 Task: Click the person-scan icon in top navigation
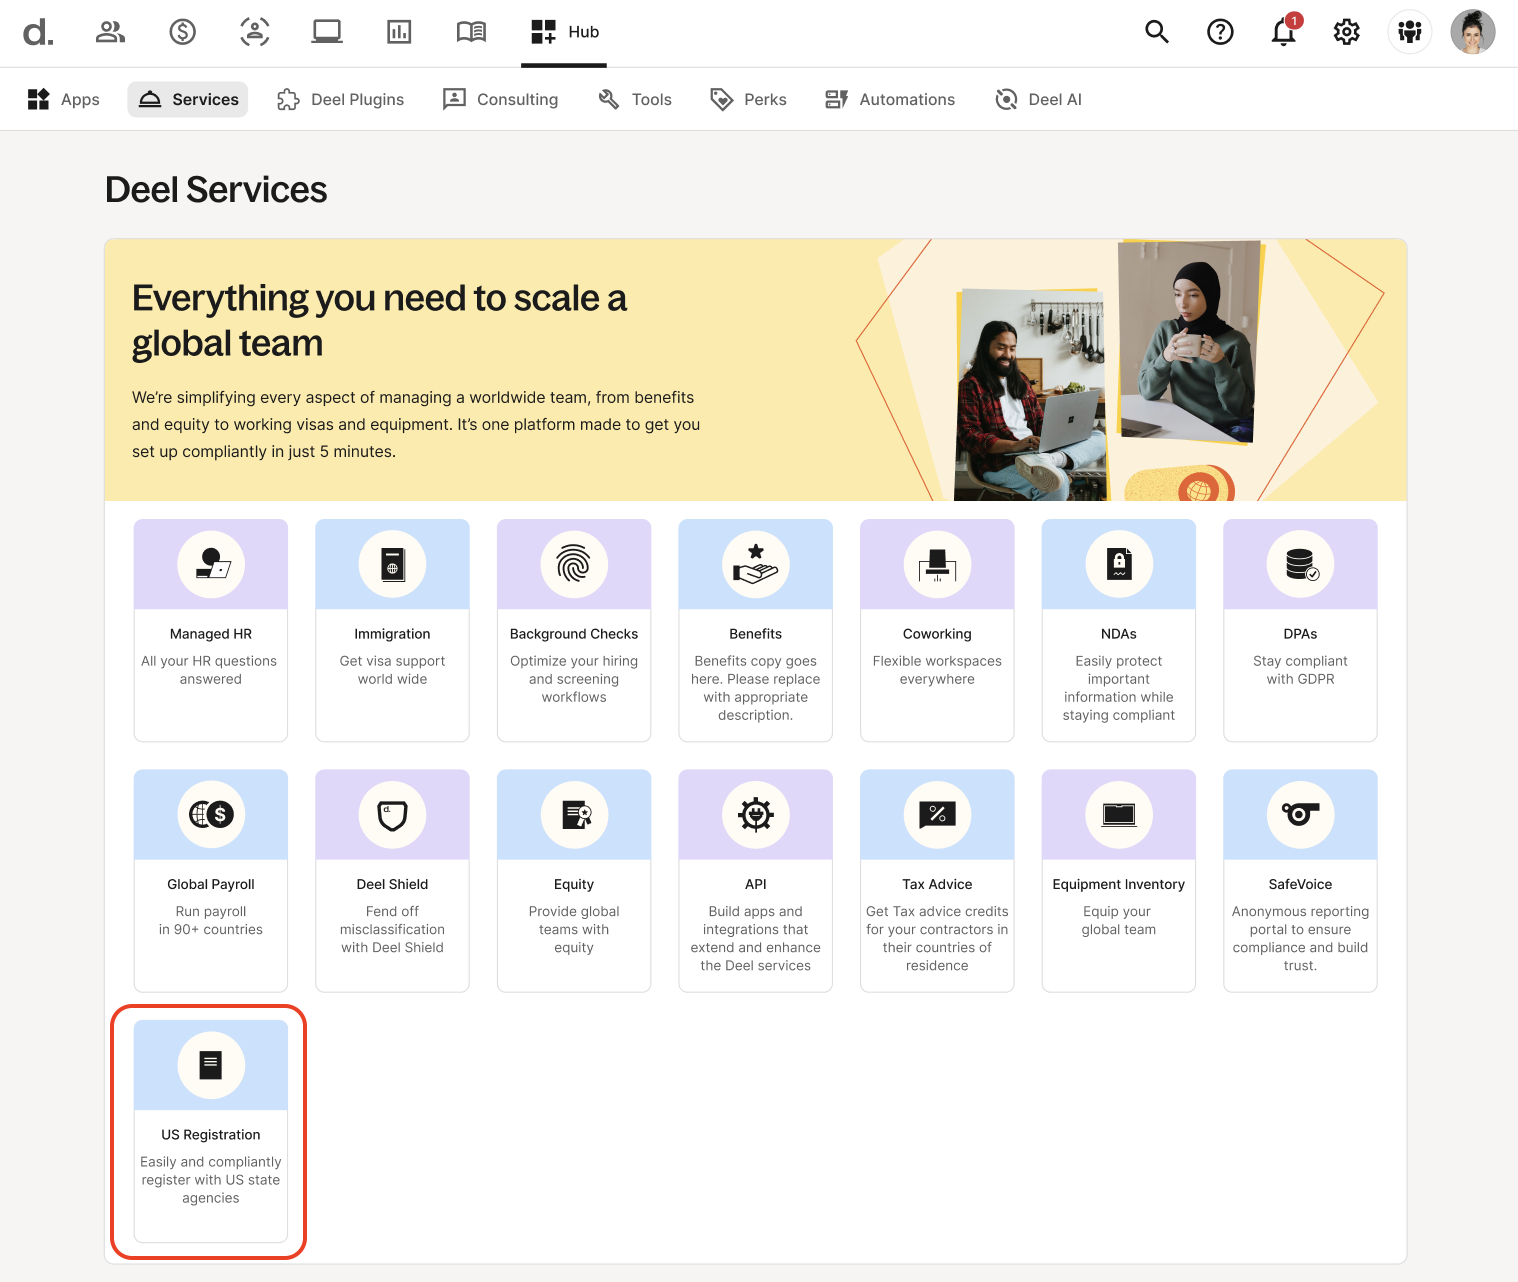pos(255,32)
